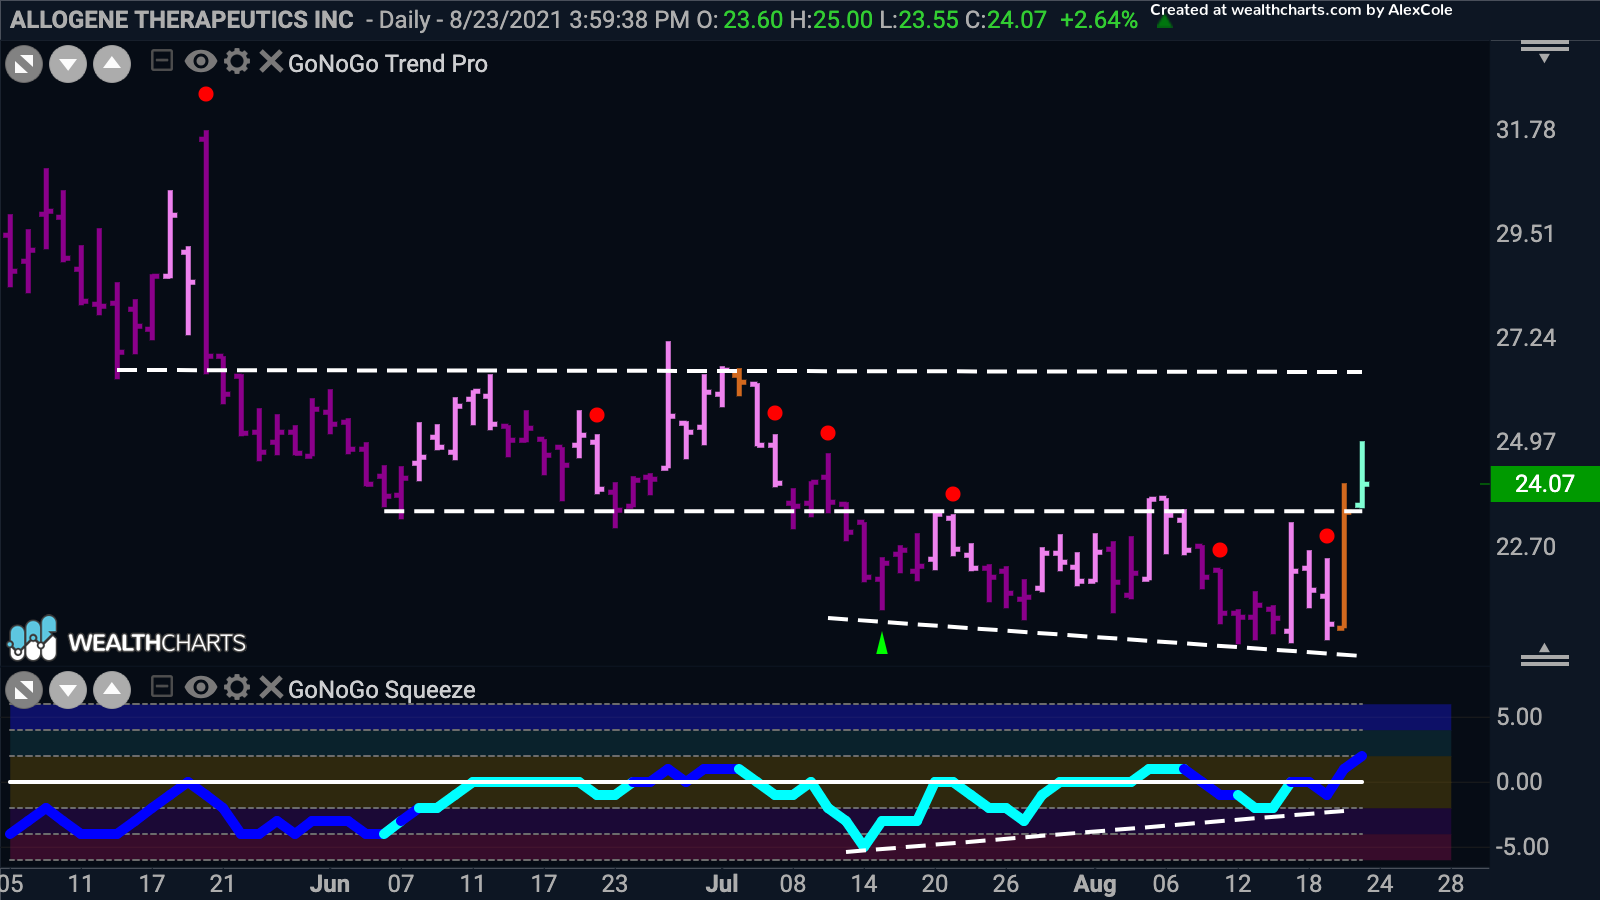This screenshot has width=1600, height=900.
Task: Click the 5.00 squeeze axis label
Action: tap(1519, 717)
